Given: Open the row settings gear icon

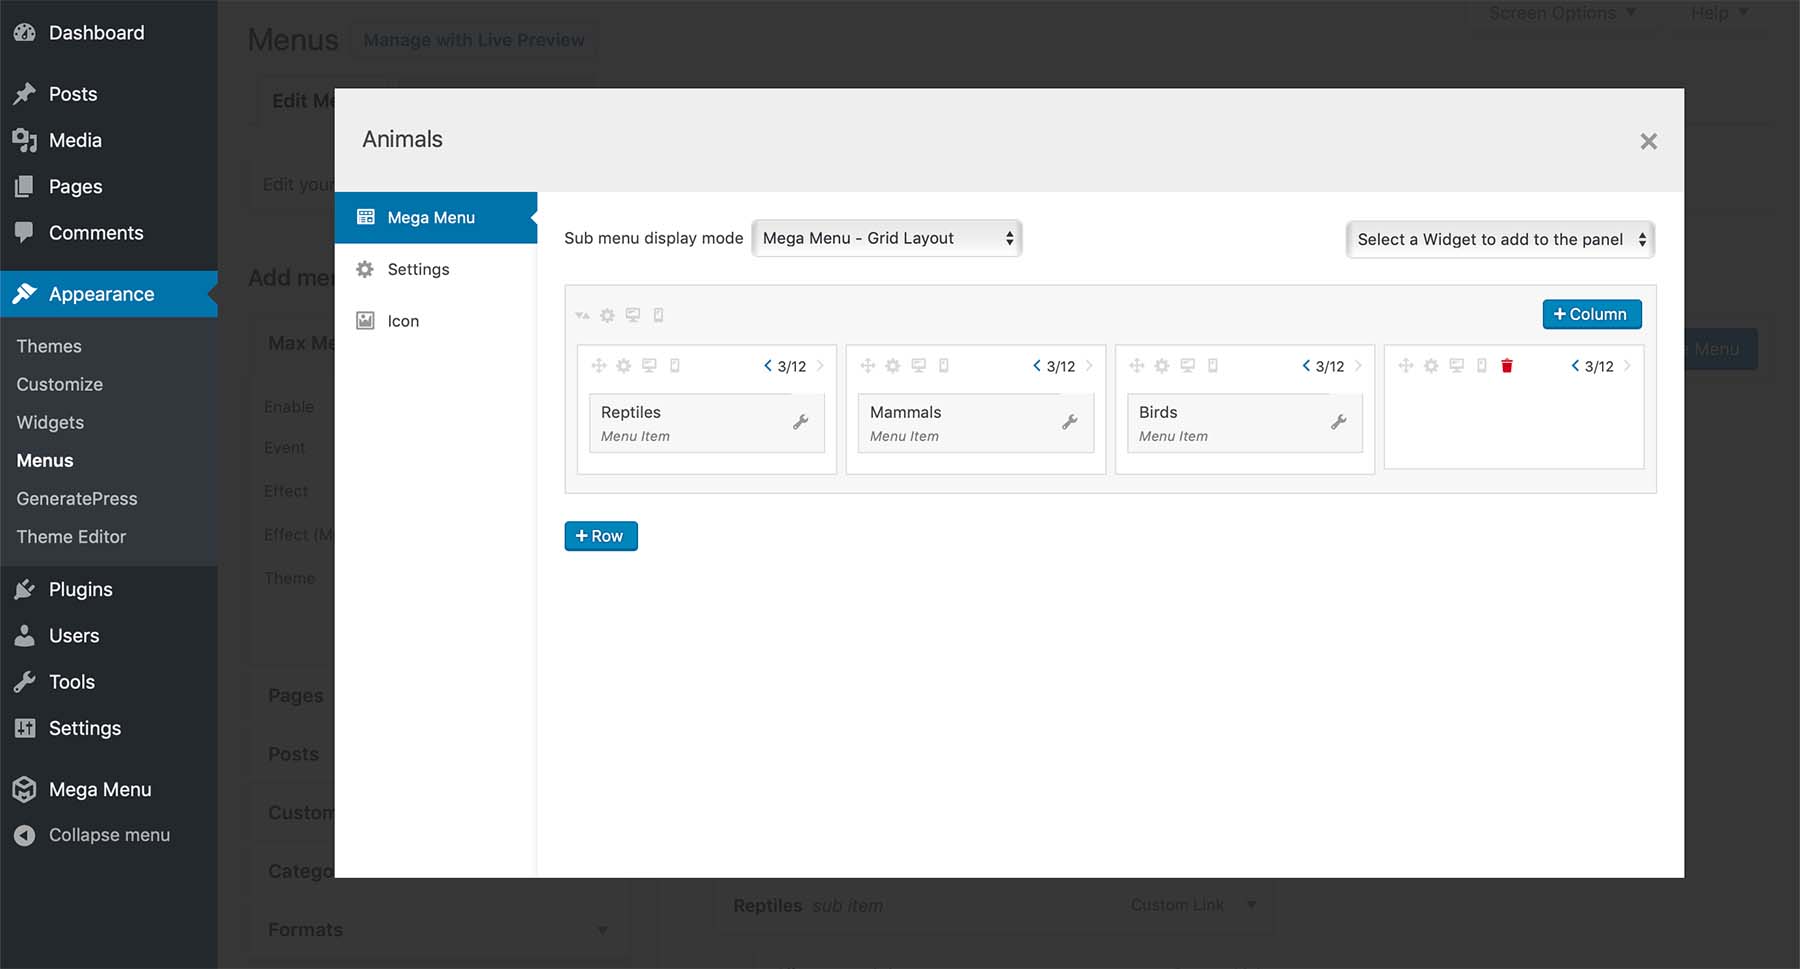Looking at the screenshot, I should (608, 315).
